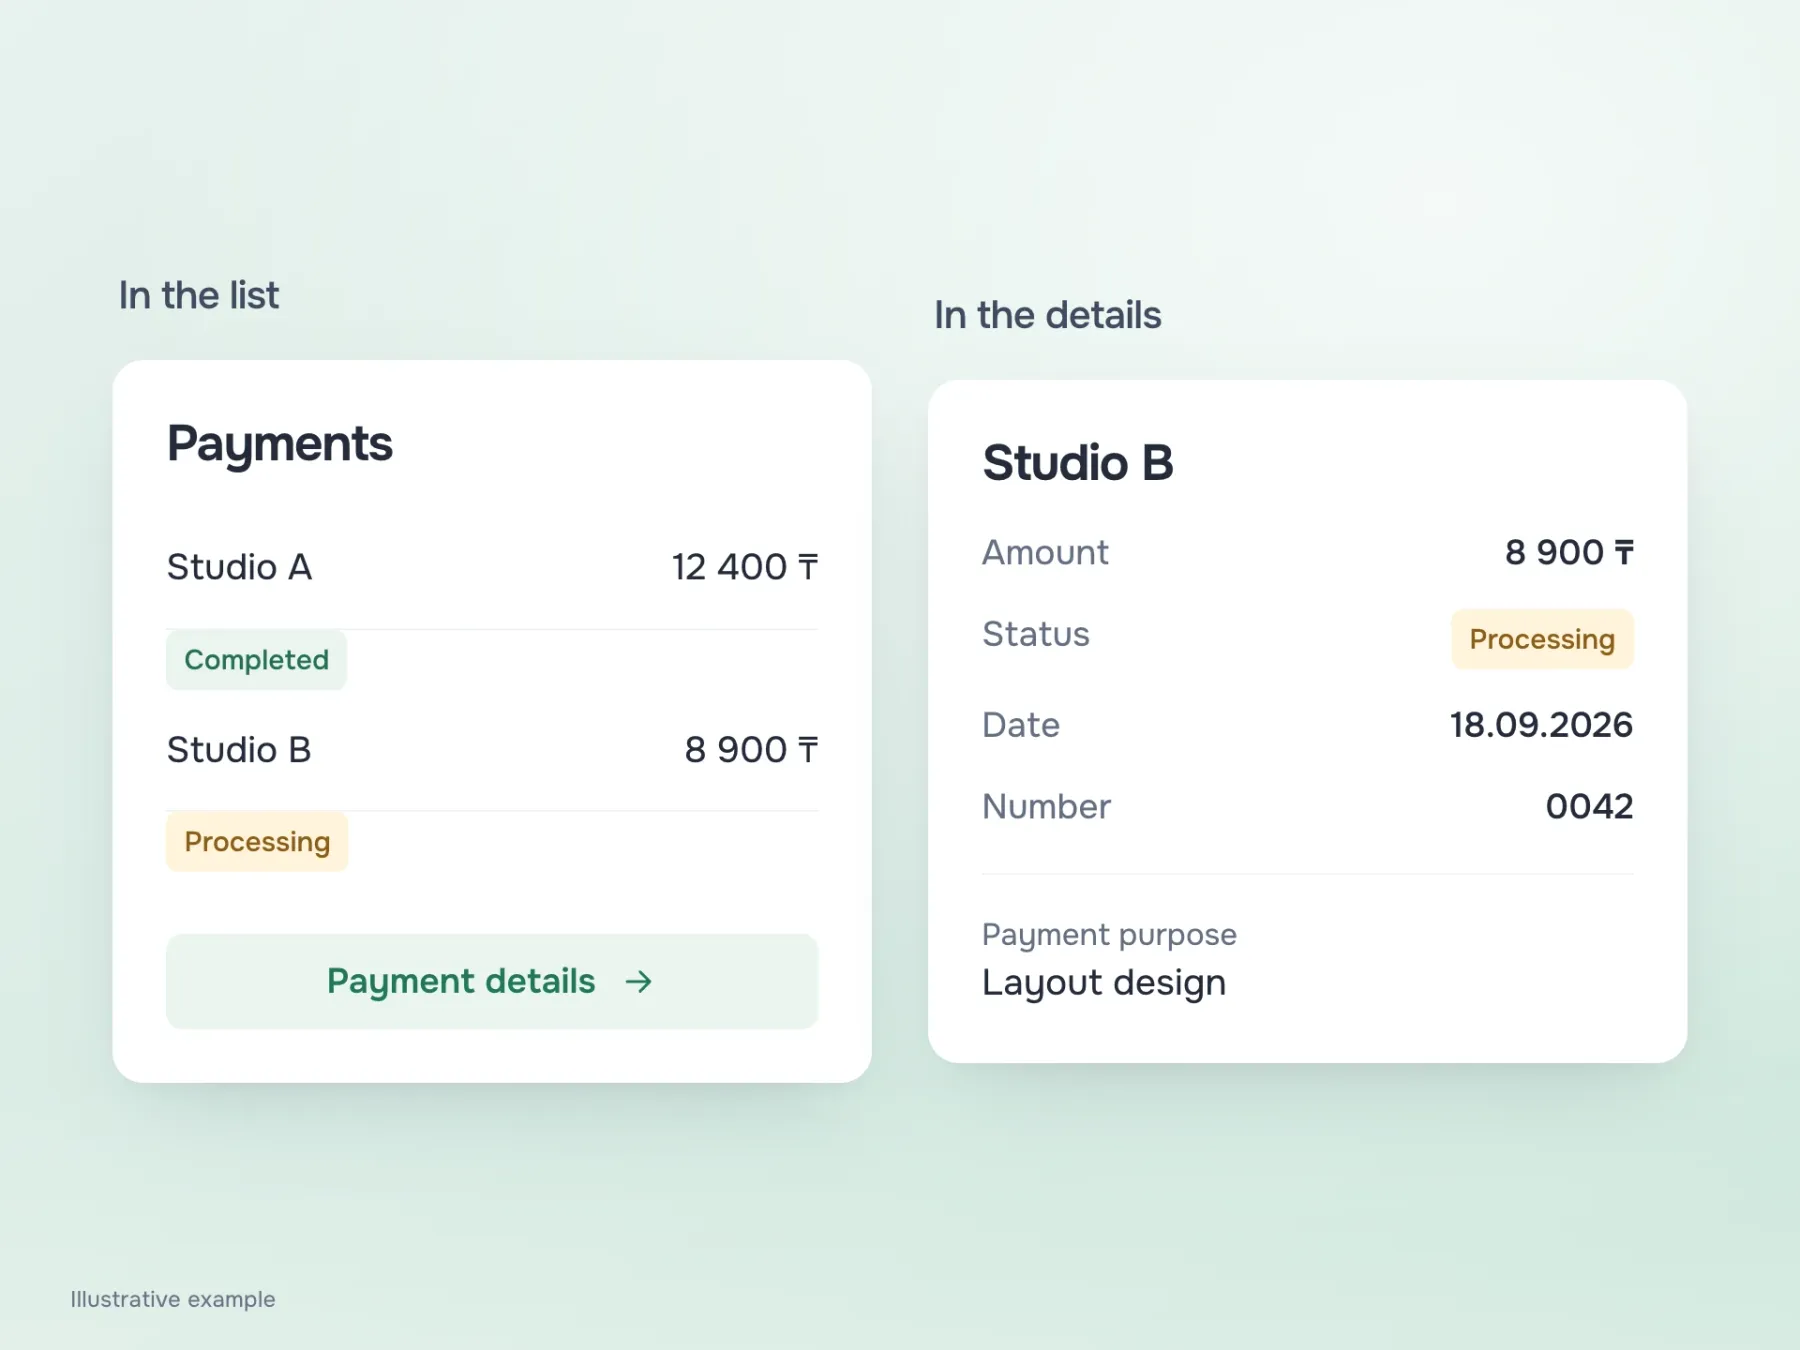Click the Completed status badge
1800x1350 pixels.
[x=256, y=660]
